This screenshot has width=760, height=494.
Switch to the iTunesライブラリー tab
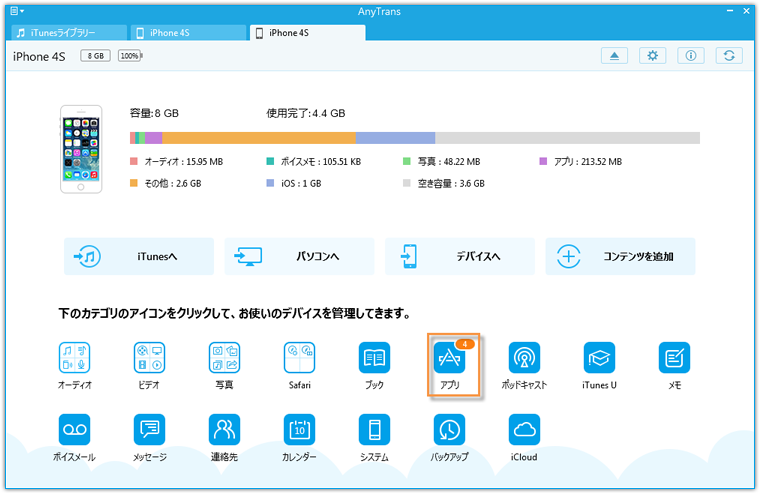(69, 32)
